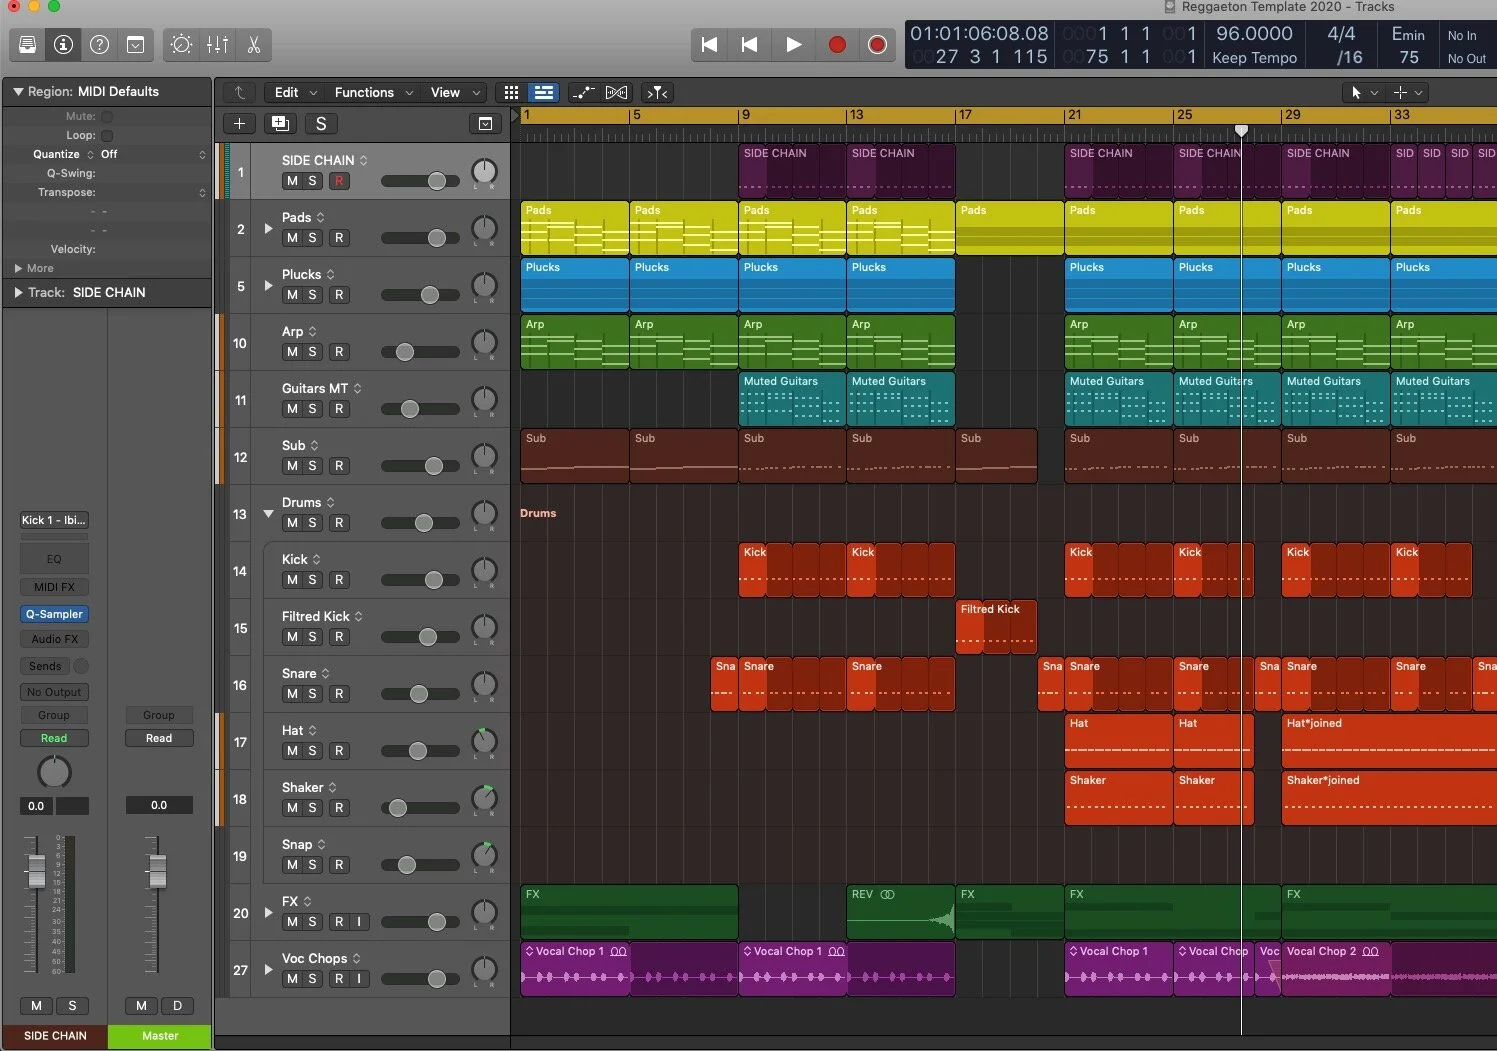Screen dimensions: 1497x1051
Task: Click the Duplicate Track icon
Action: pos(280,124)
